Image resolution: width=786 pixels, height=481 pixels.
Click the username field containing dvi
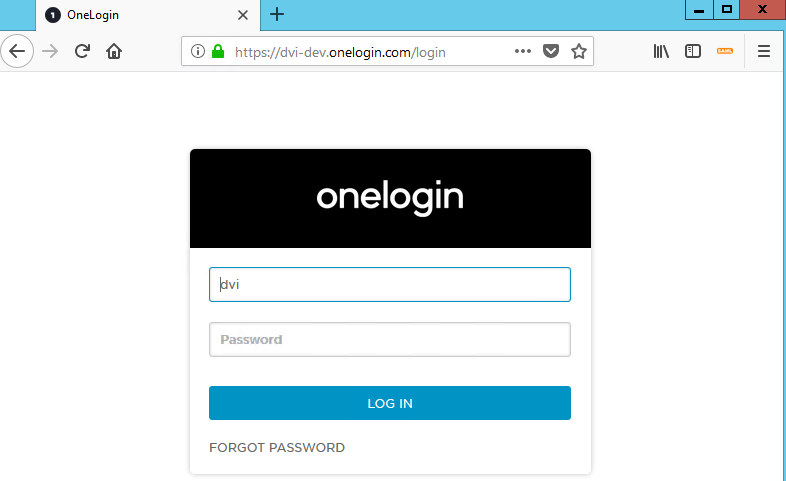point(389,285)
